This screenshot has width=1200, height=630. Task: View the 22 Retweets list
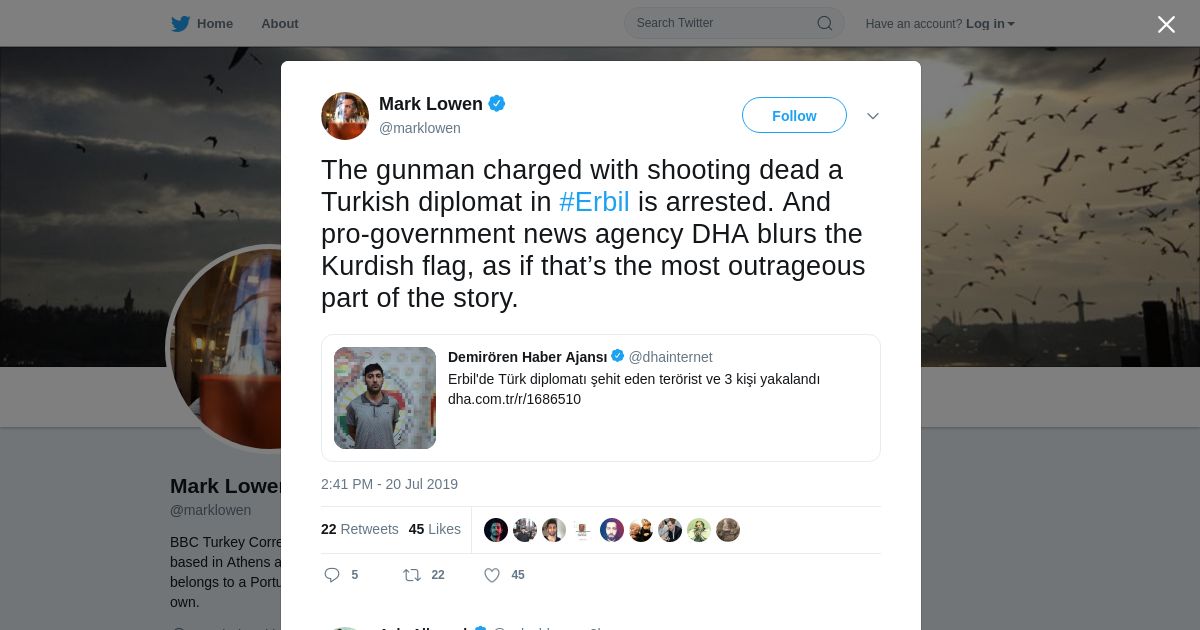coord(359,529)
